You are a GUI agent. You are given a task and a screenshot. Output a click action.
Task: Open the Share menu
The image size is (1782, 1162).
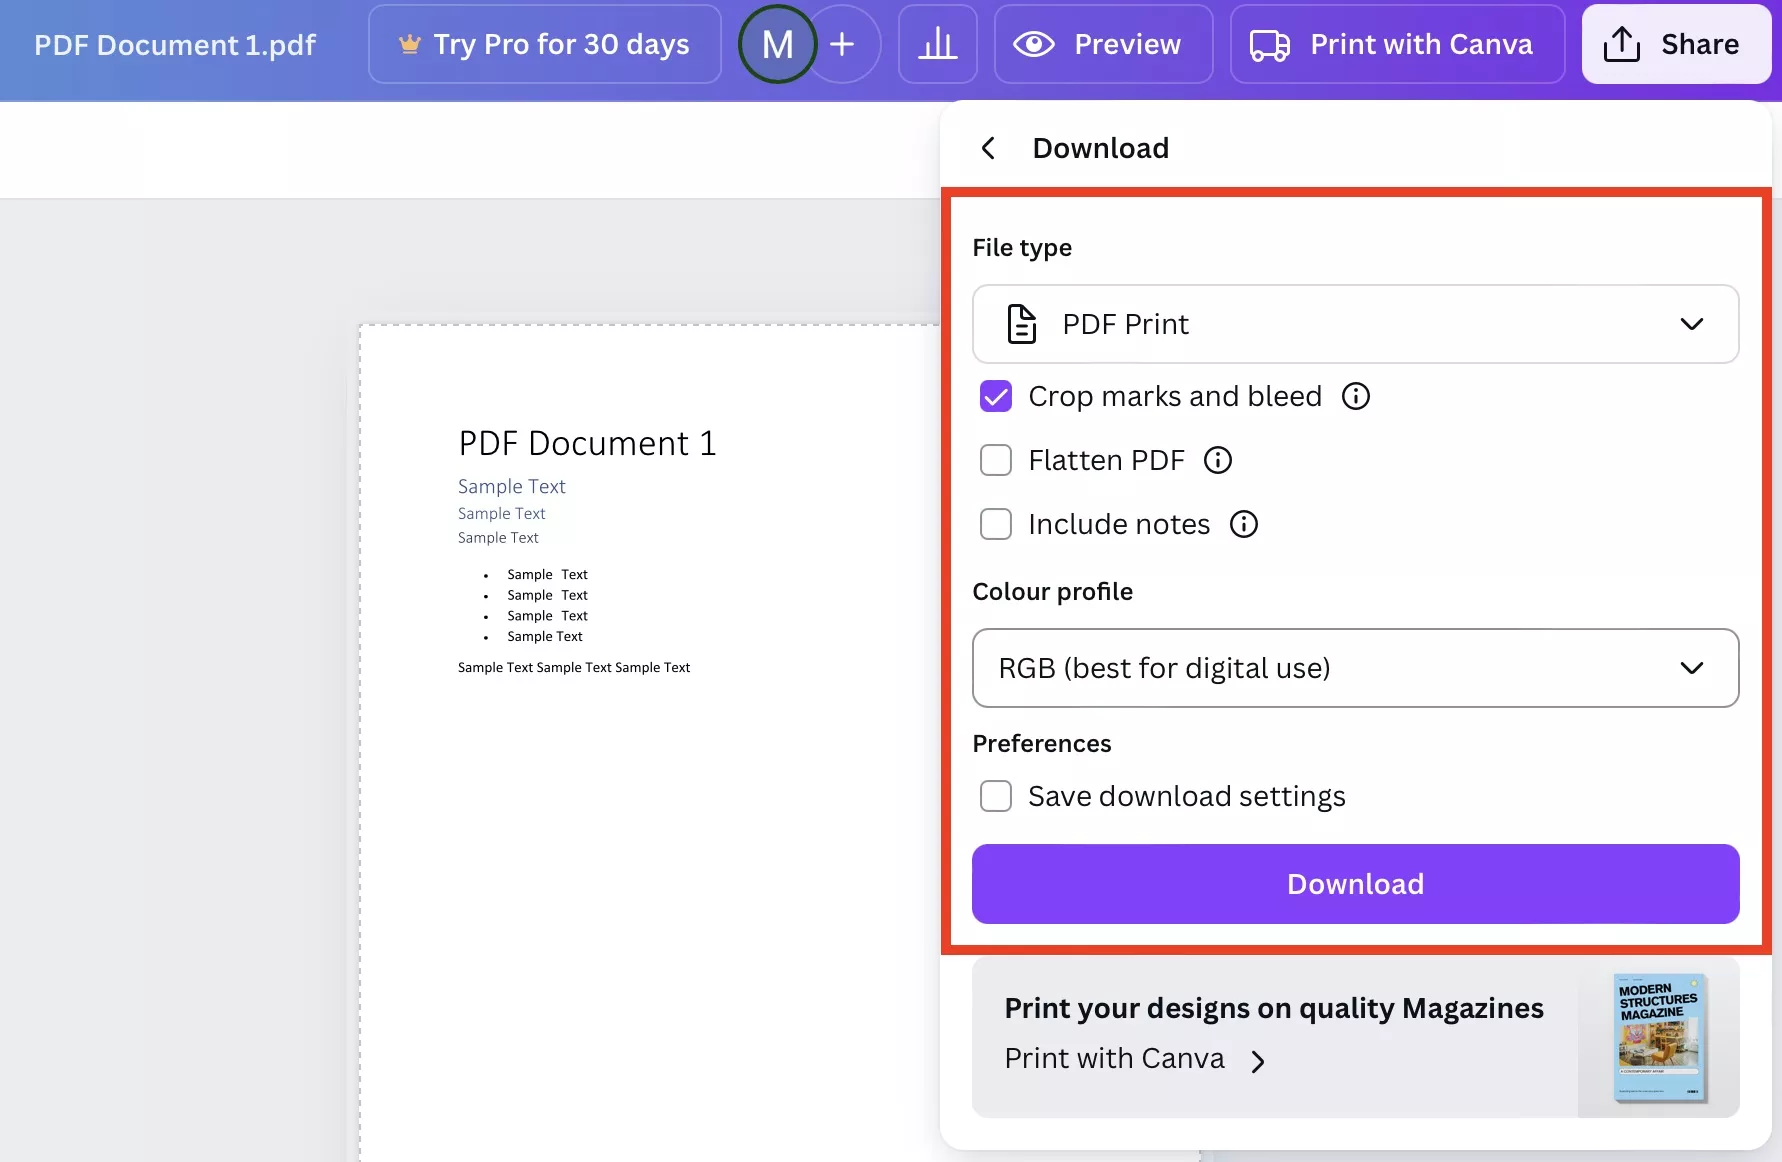coord(1676,44)
